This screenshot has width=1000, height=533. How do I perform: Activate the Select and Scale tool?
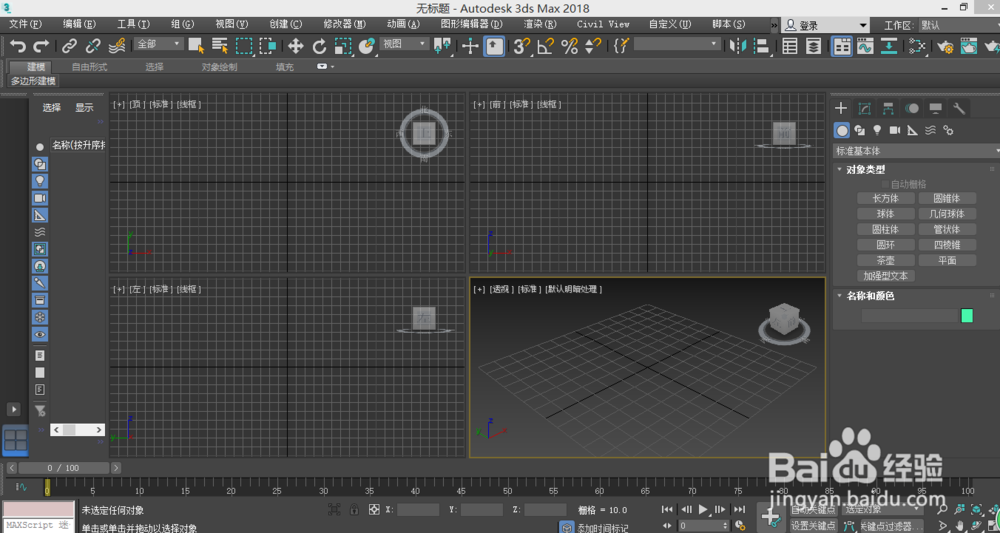(x=343, y=46)
